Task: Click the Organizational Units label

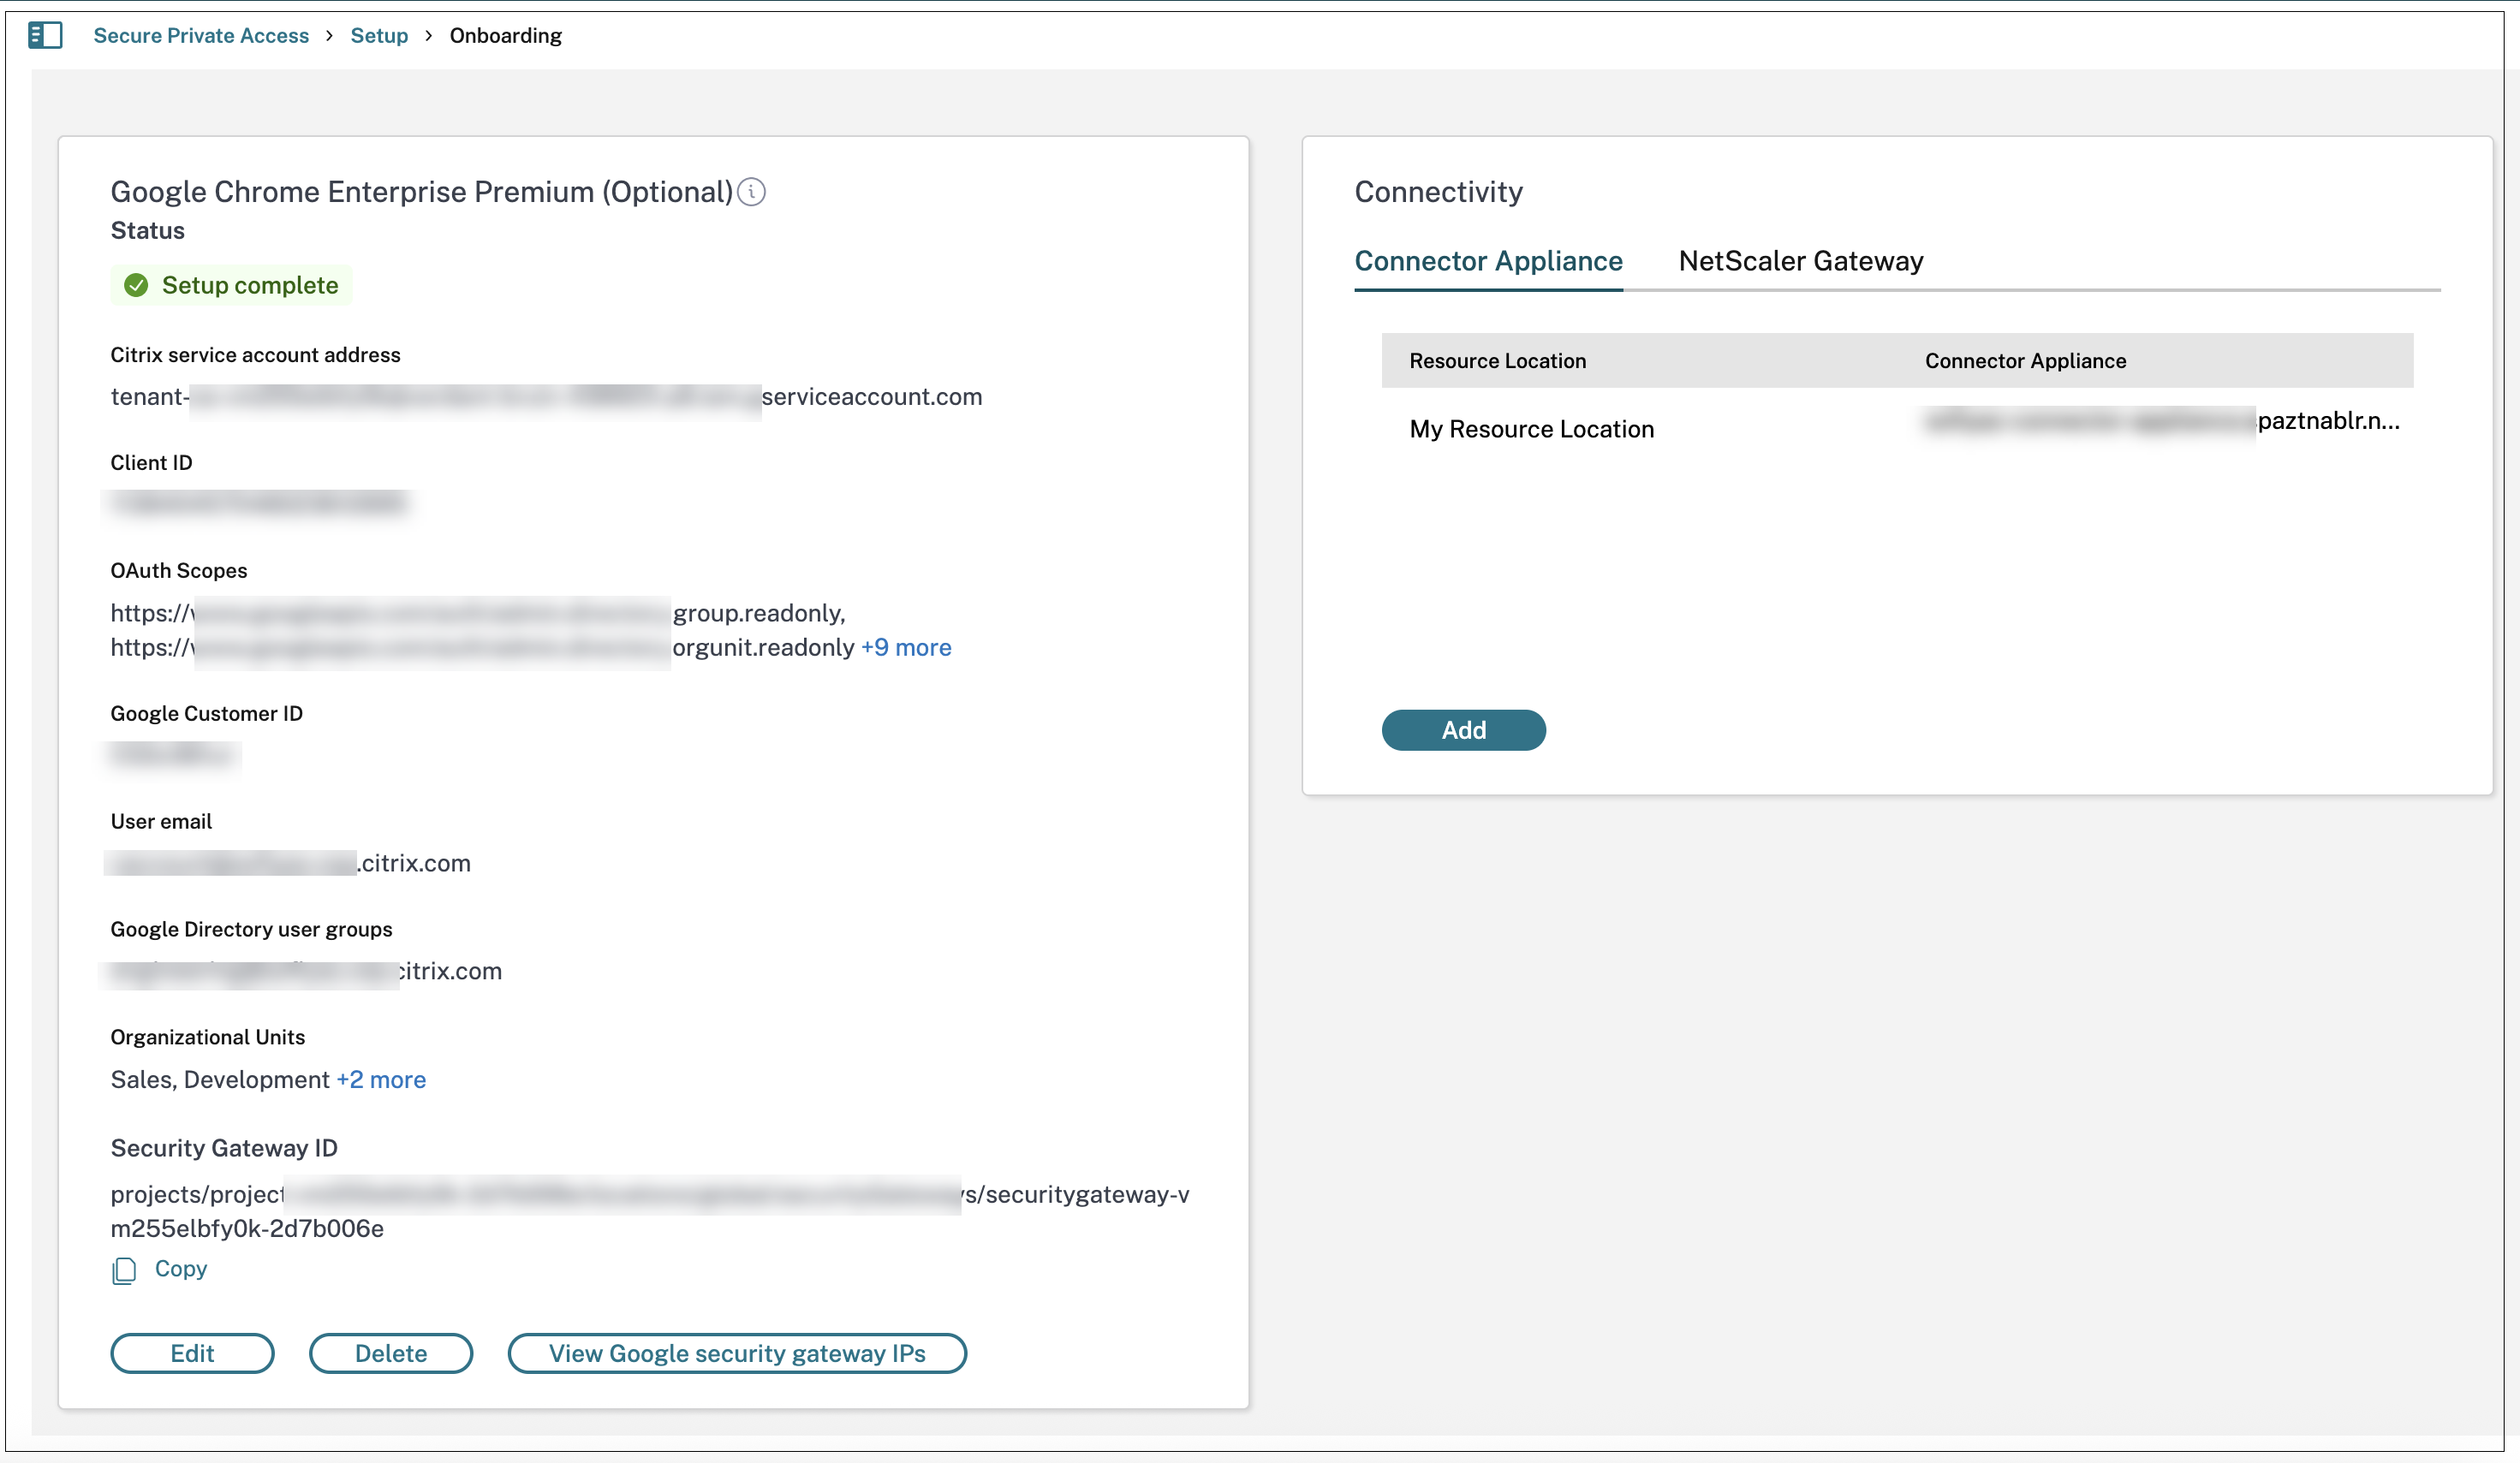Action: point(208,1038)
